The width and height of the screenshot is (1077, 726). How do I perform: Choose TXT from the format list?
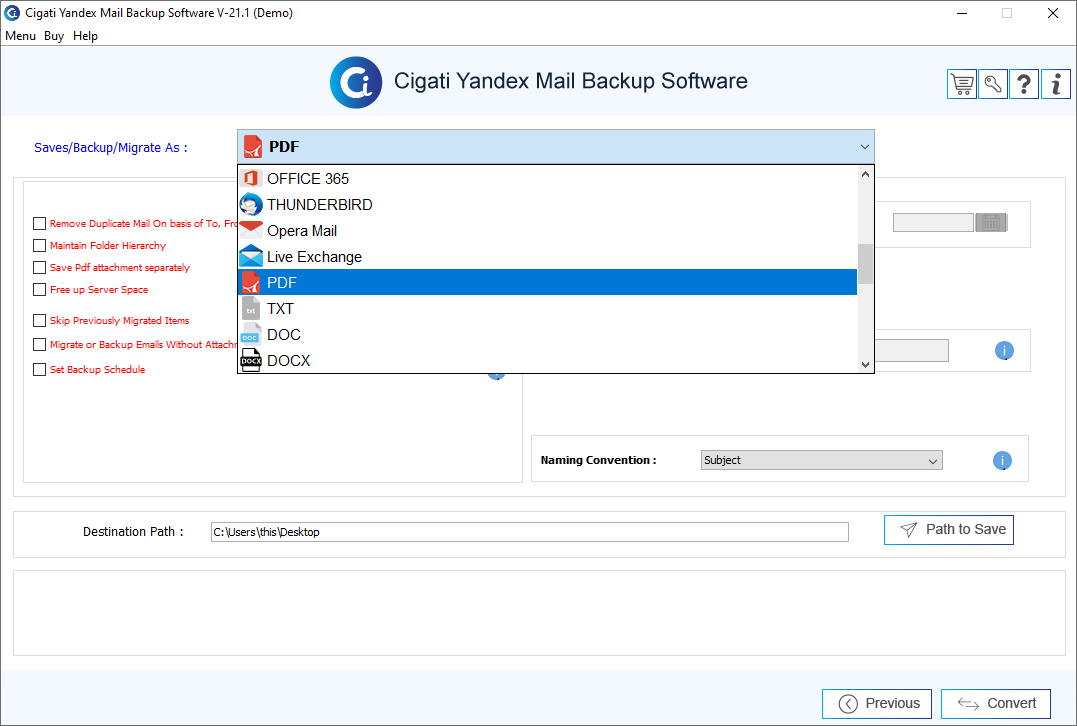[x=547, y=309]
